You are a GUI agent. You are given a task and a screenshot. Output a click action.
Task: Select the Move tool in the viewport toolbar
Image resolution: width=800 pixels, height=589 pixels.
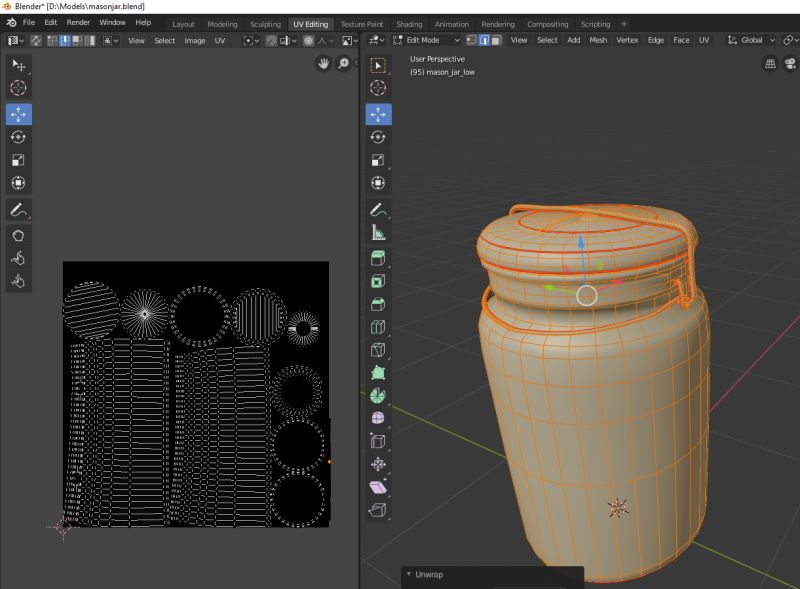point(377,113)
